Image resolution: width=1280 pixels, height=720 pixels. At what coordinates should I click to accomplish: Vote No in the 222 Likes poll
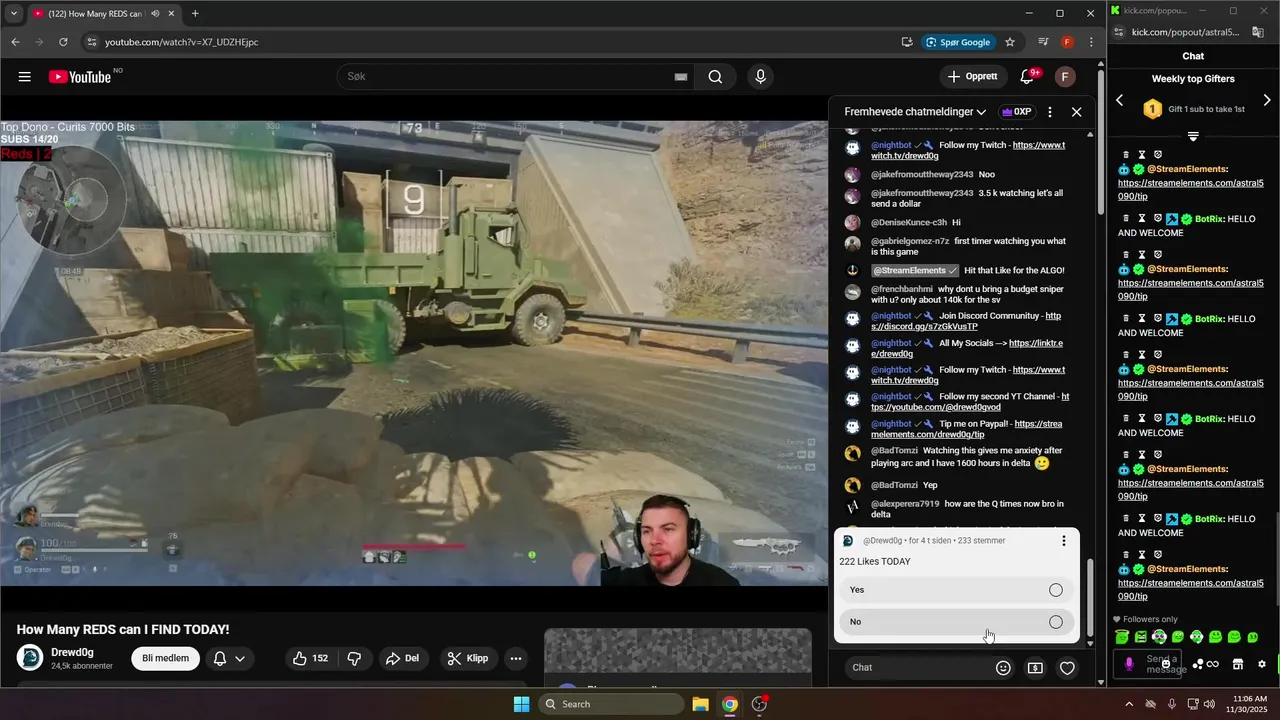[955, 622]
